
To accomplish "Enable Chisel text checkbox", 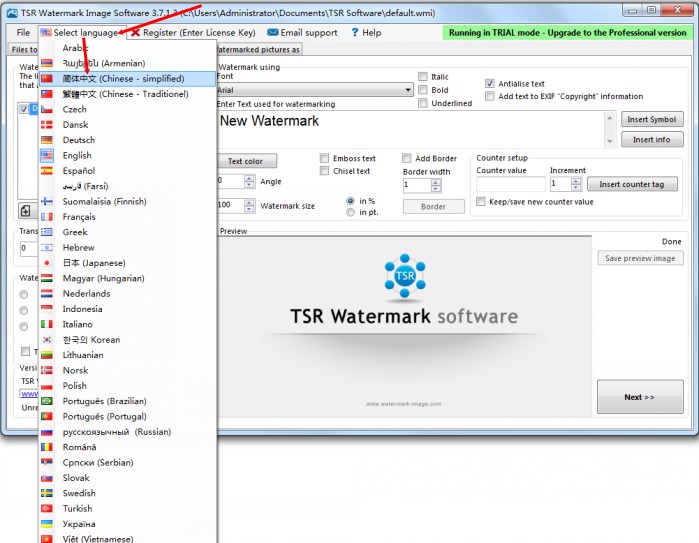I will (325, 171).
